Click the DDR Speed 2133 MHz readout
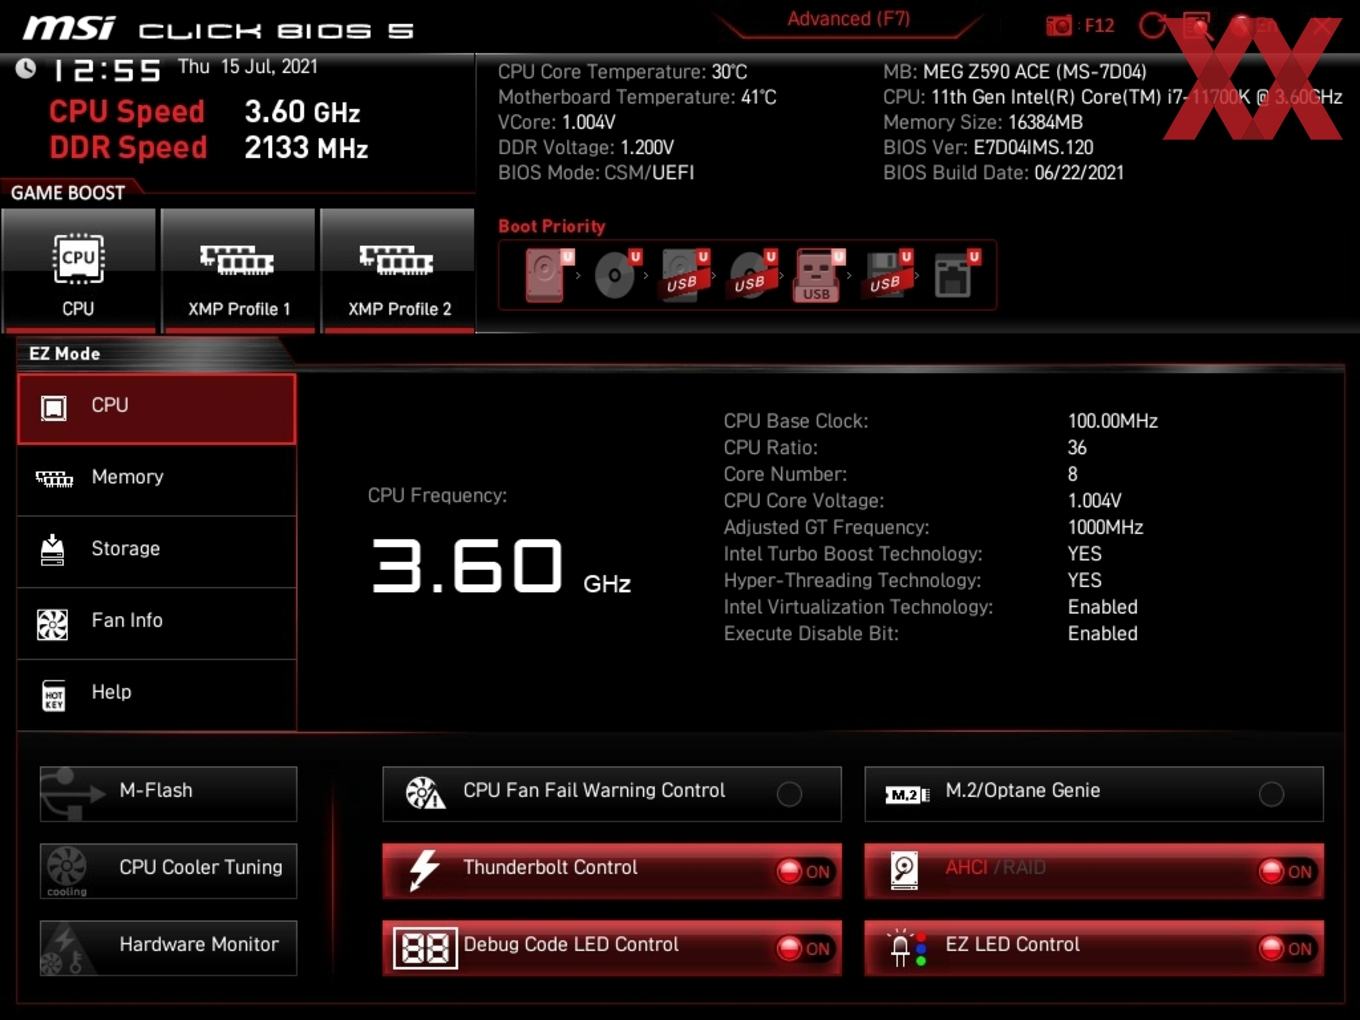Image resolution: width=1360 pixels, height=1020 pixels. pos(209,148)
